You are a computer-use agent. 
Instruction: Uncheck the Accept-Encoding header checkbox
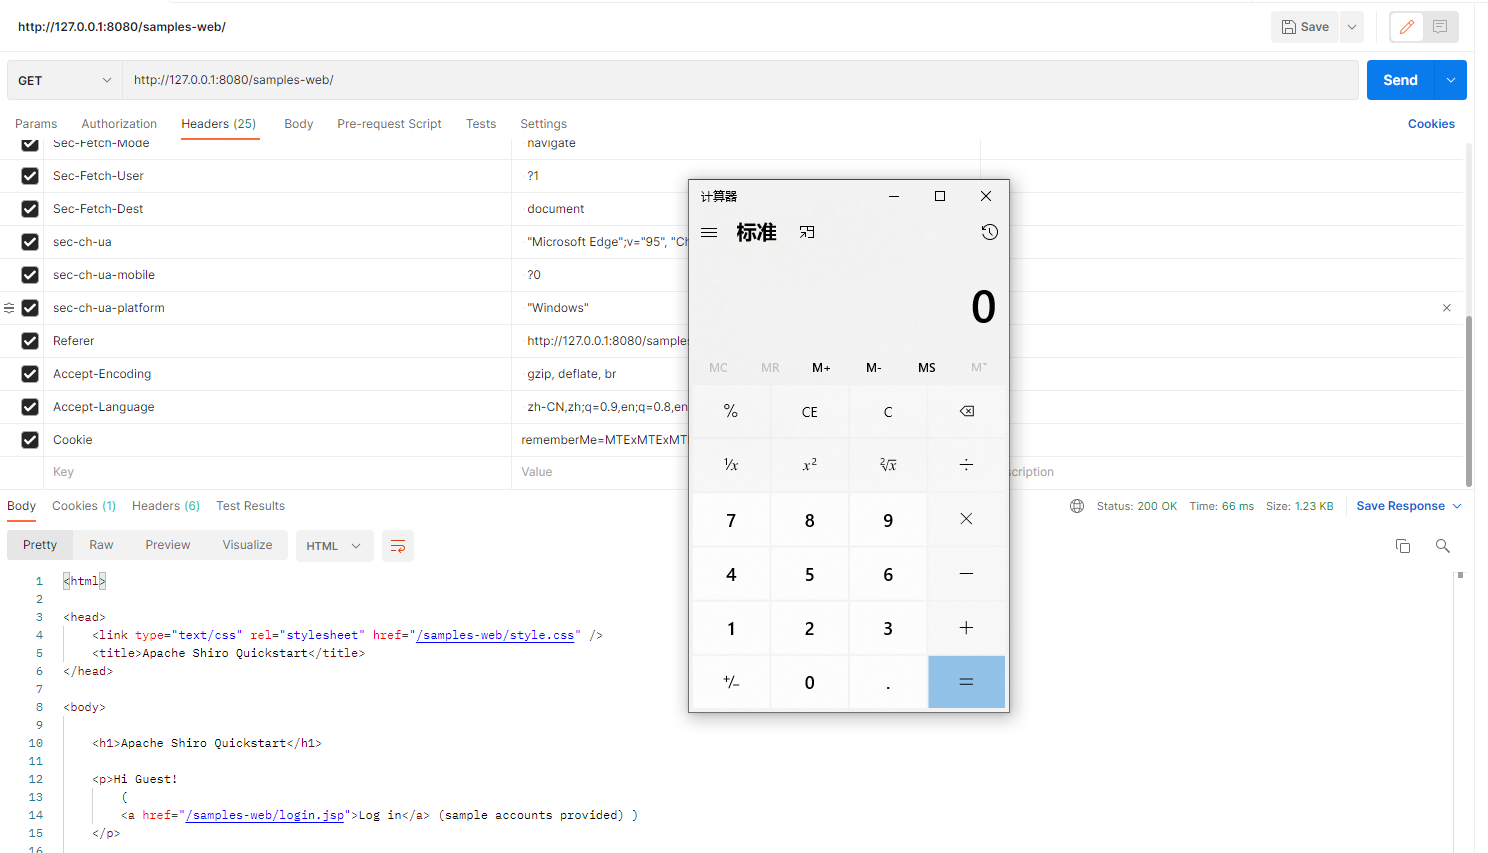tap(30, 374)
